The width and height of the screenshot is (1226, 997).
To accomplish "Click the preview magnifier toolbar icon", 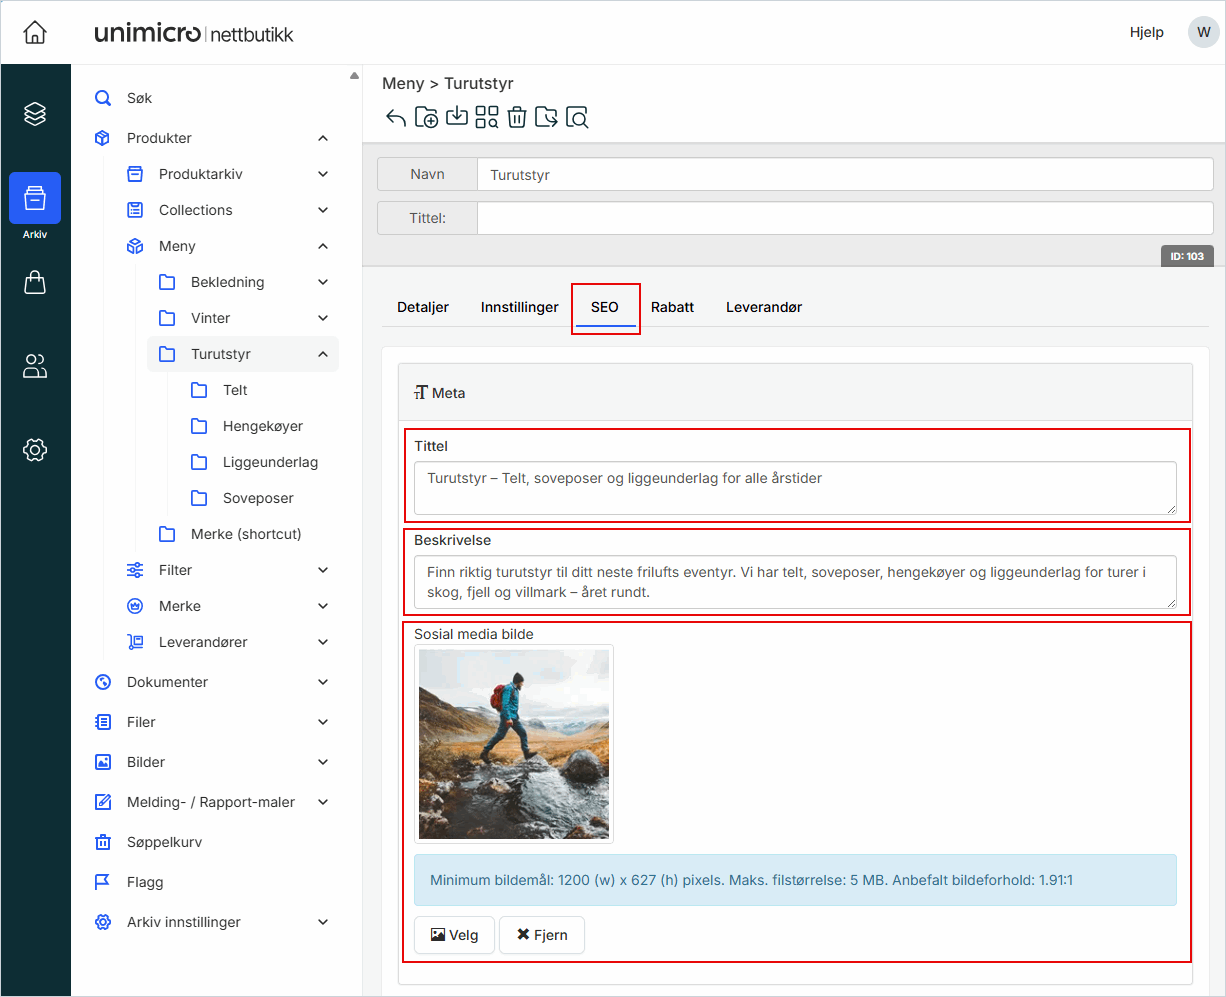I will pyautogui.click(x=577, y=118).
